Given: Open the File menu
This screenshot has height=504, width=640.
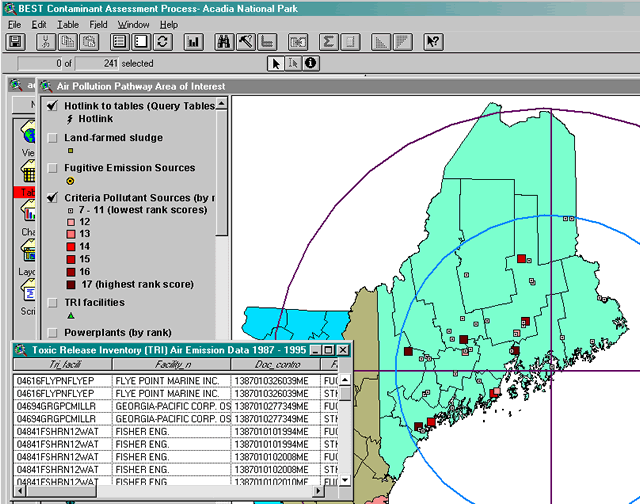Looking at the screenshot, I should click(x=14, y=25).
